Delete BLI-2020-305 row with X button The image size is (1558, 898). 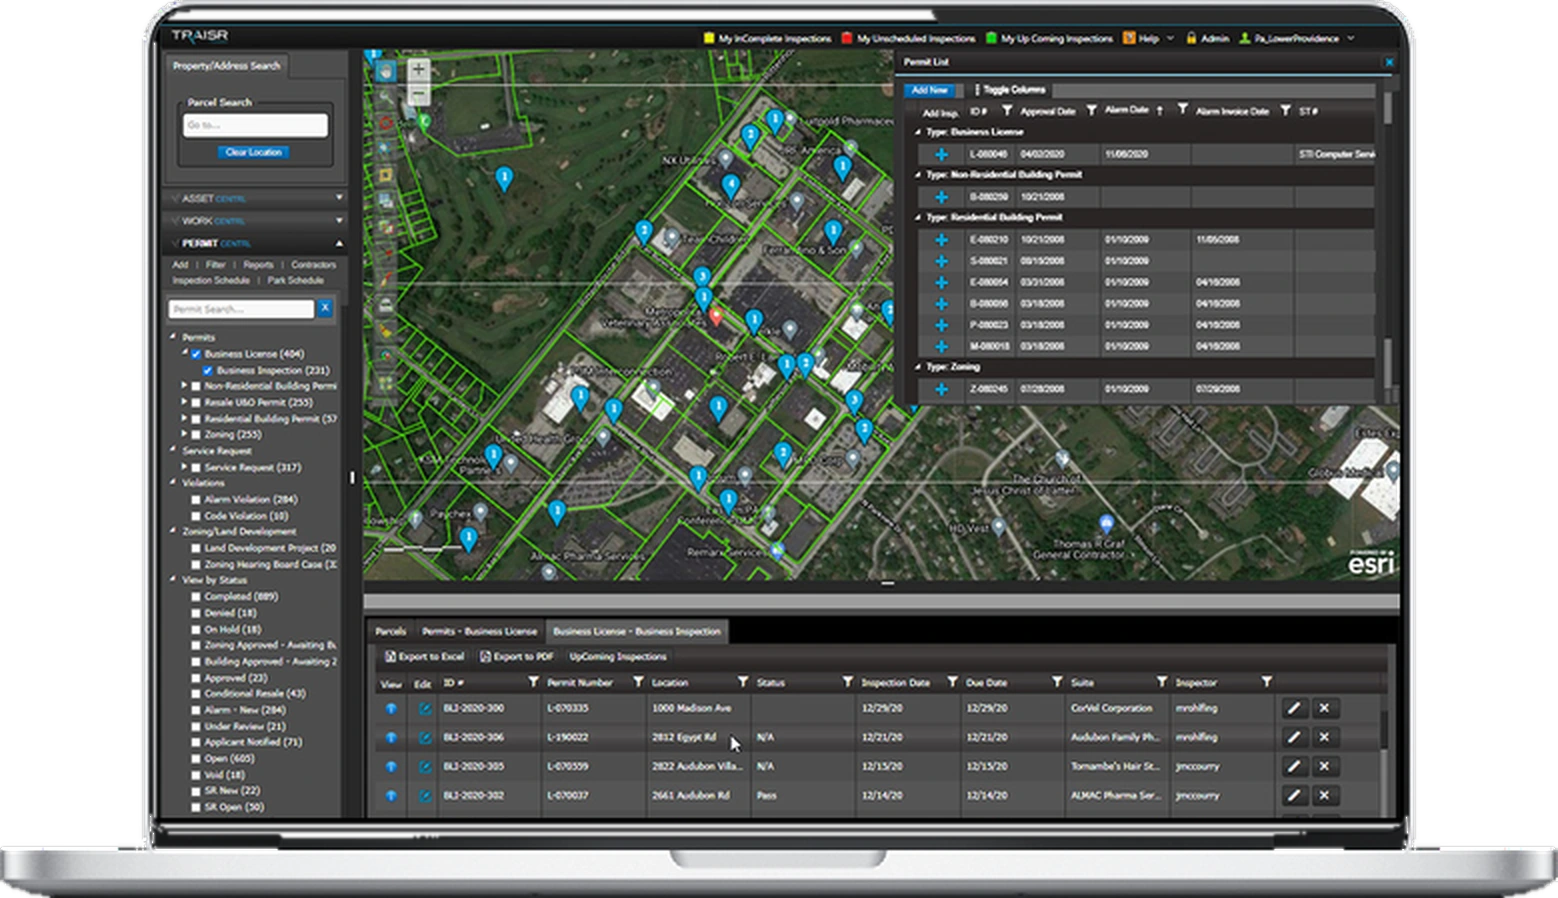tap(1324, 767)
